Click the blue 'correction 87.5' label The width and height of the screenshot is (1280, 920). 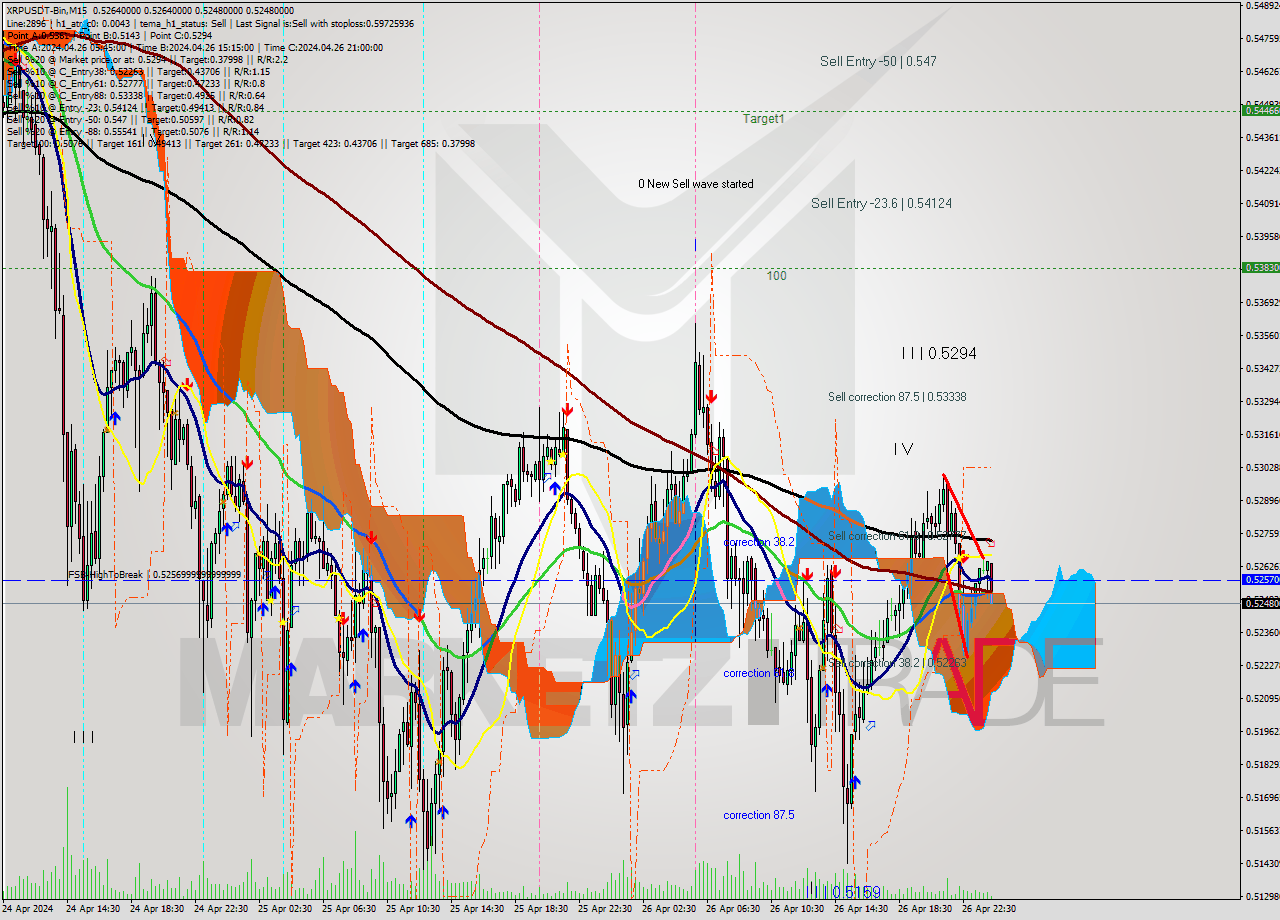[x=759, y=815]
